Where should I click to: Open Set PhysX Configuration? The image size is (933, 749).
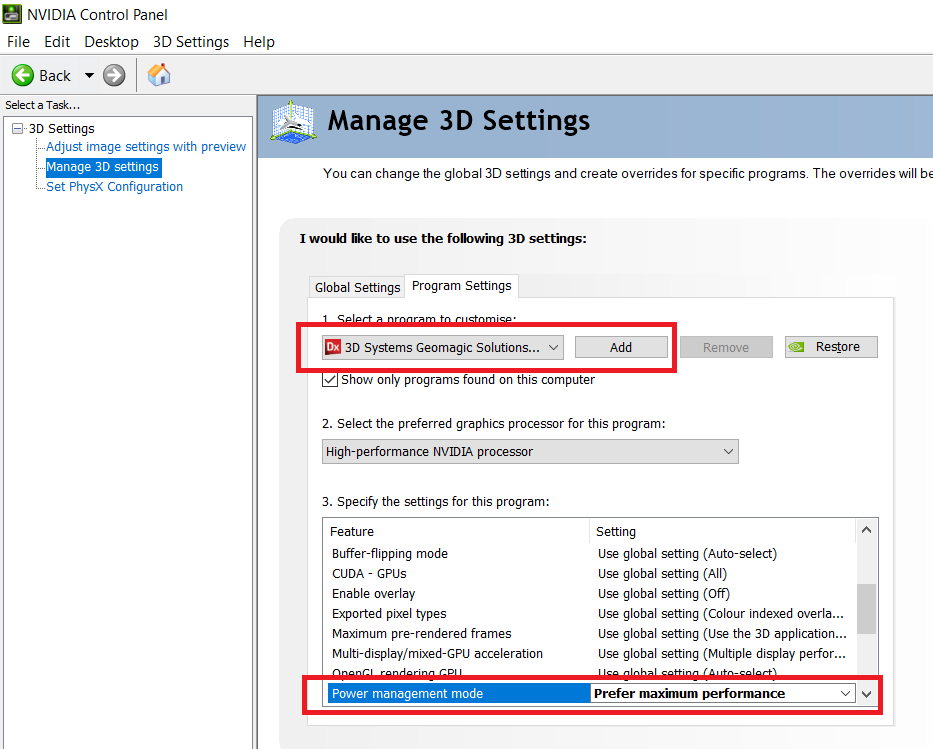click(114, 187)
